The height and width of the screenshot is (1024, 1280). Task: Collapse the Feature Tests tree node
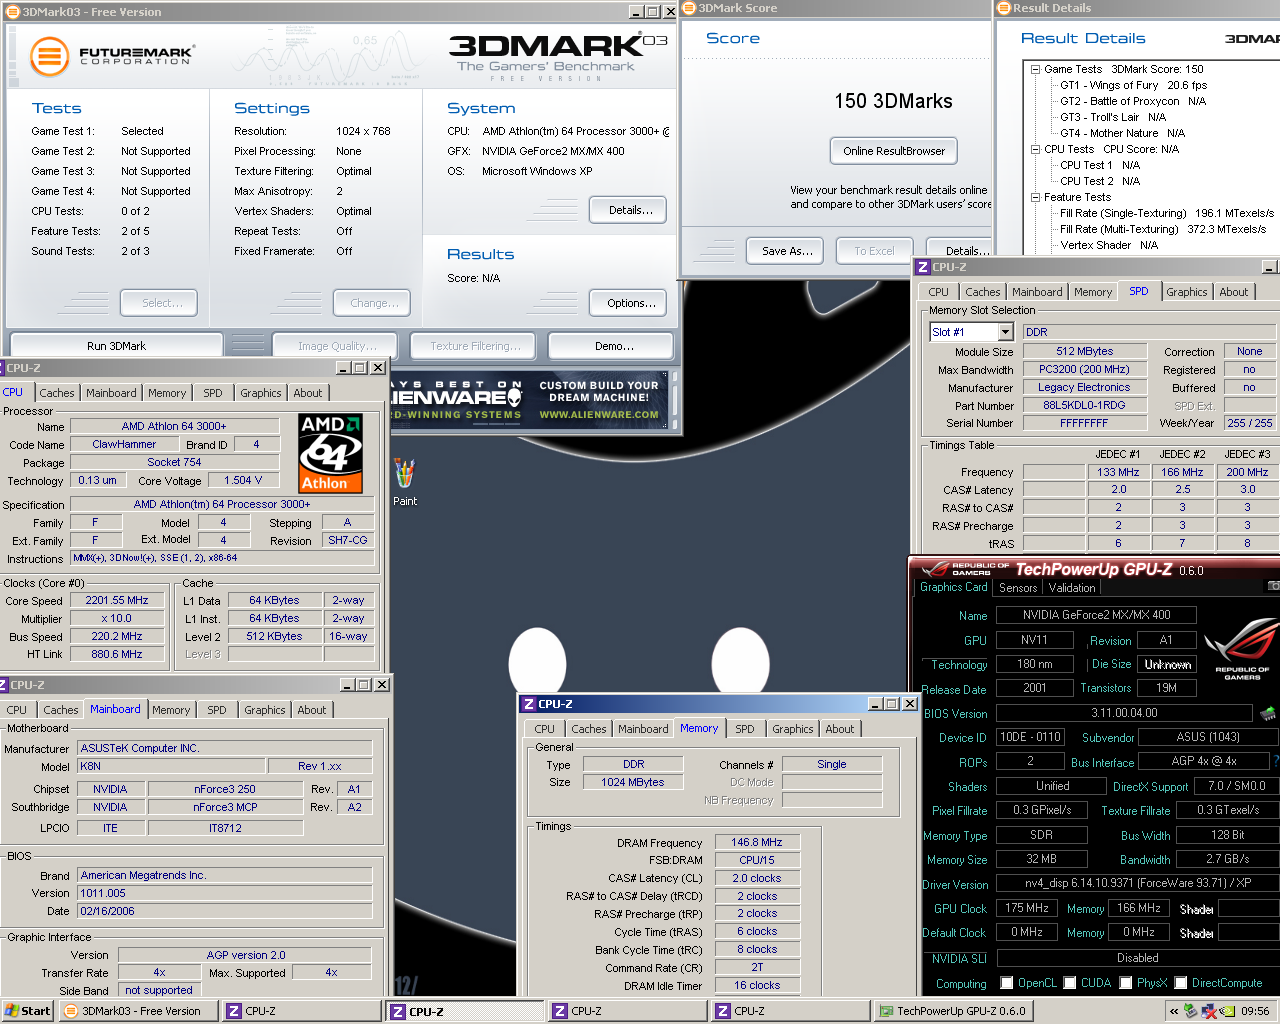(1035, 197)
